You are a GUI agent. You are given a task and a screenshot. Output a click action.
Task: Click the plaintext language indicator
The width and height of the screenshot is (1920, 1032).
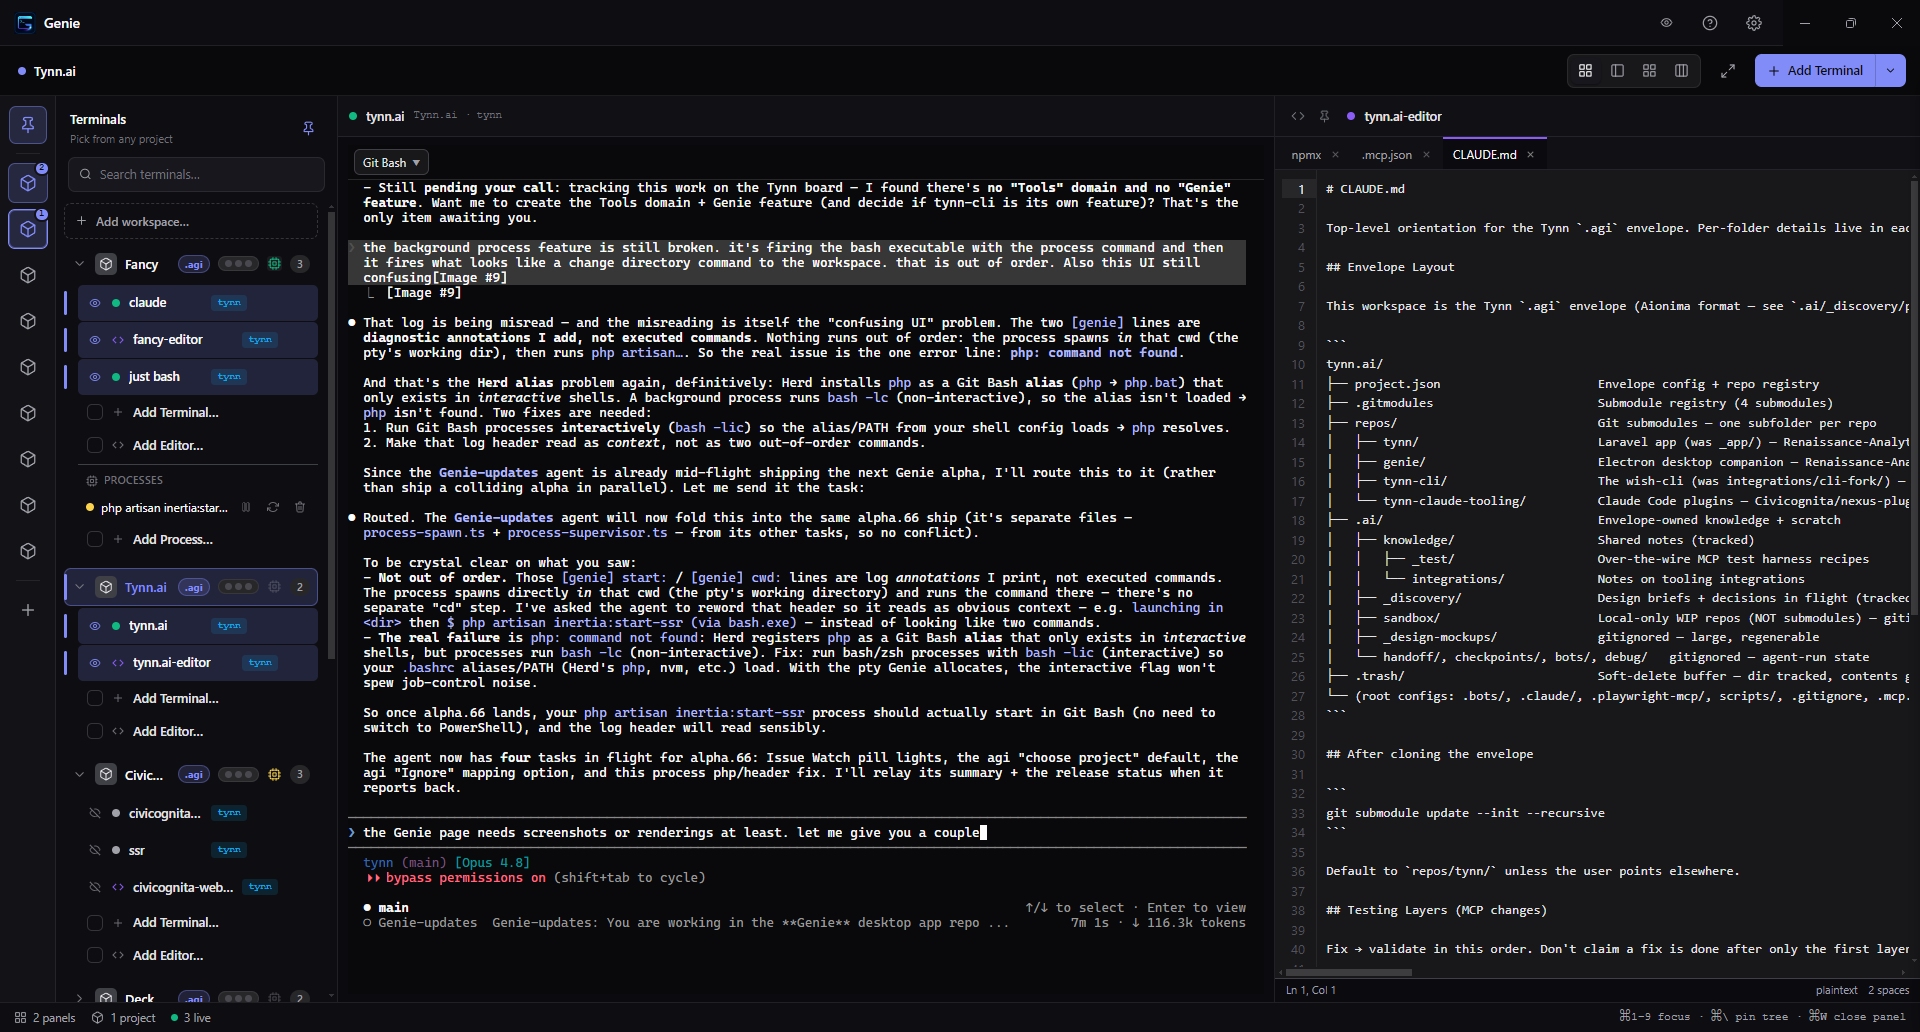click(1836, 990)
